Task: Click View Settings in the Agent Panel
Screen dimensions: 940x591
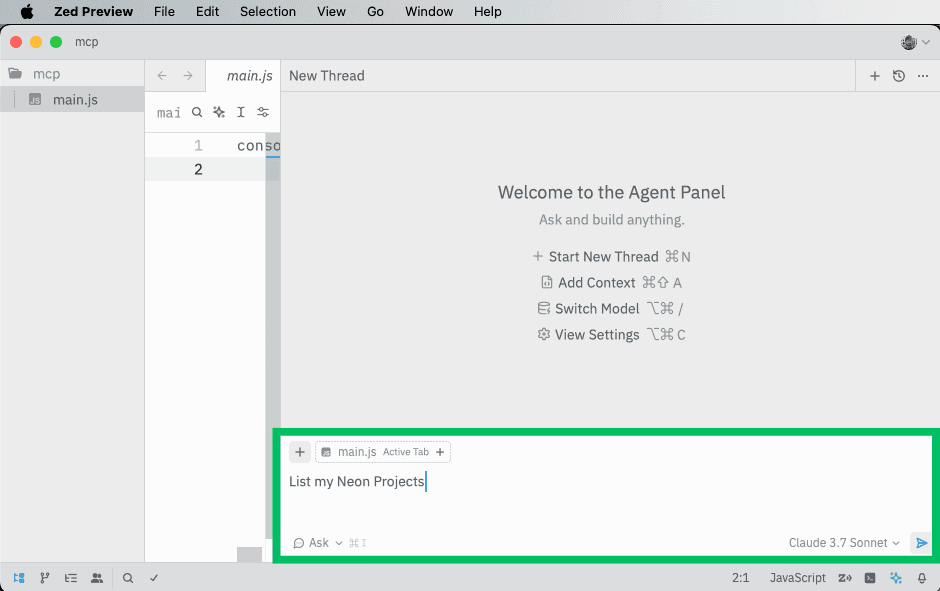Action: [596, 335]
